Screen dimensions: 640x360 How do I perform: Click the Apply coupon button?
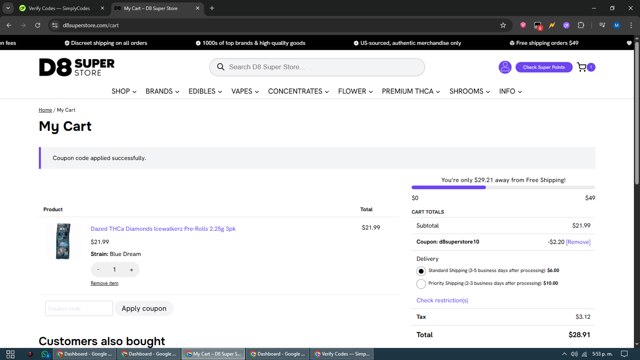pyautogui.click(x=144, y=309)
